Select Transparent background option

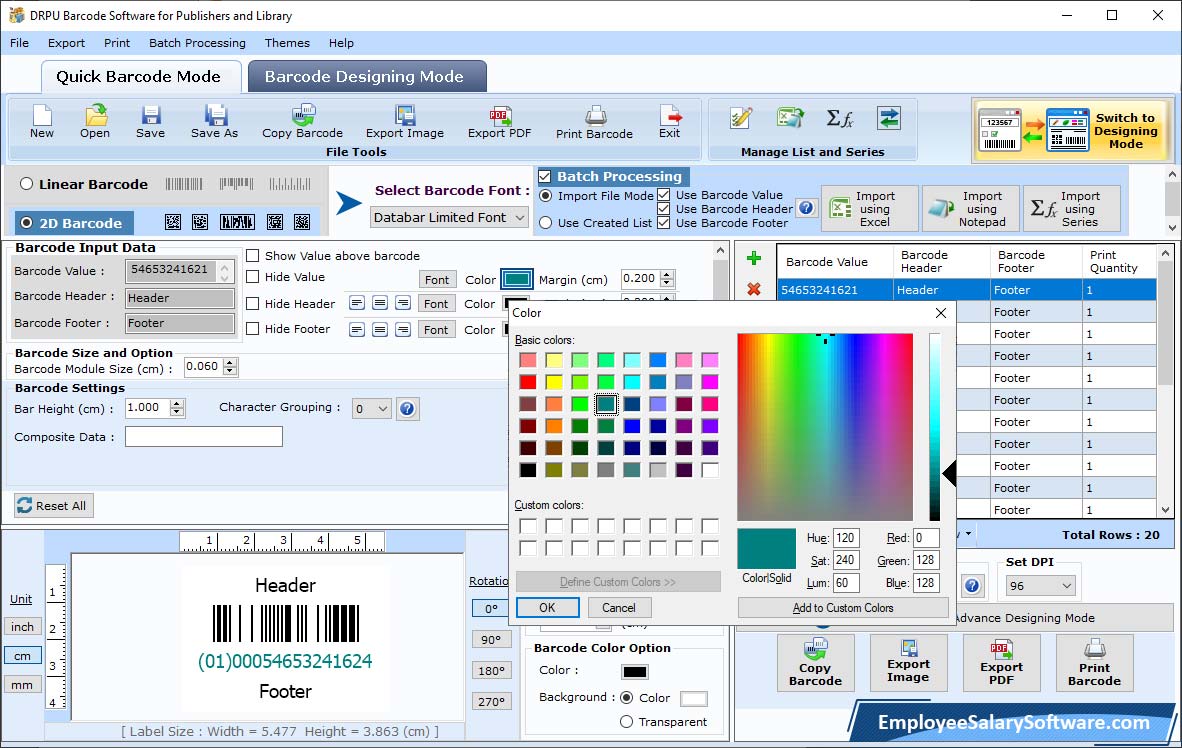tap(626, 722)
